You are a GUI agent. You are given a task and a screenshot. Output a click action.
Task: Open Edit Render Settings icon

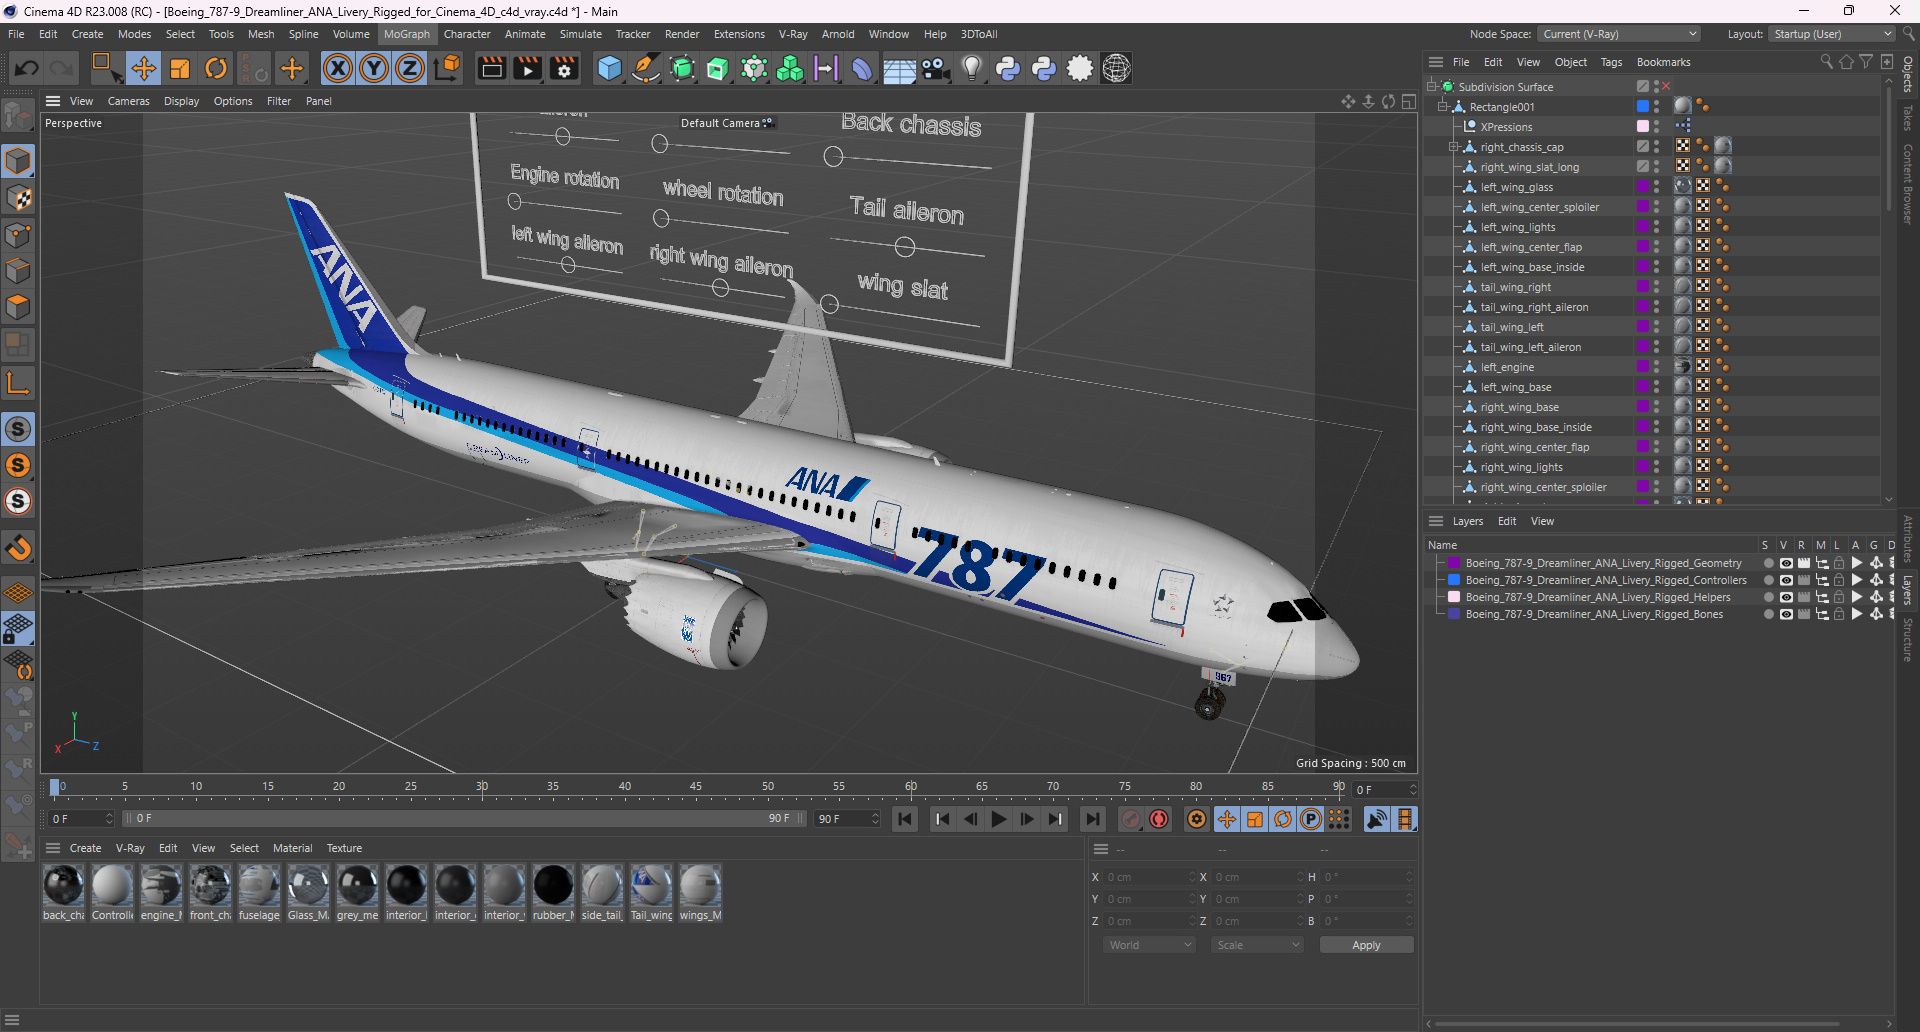coord(564,68)
